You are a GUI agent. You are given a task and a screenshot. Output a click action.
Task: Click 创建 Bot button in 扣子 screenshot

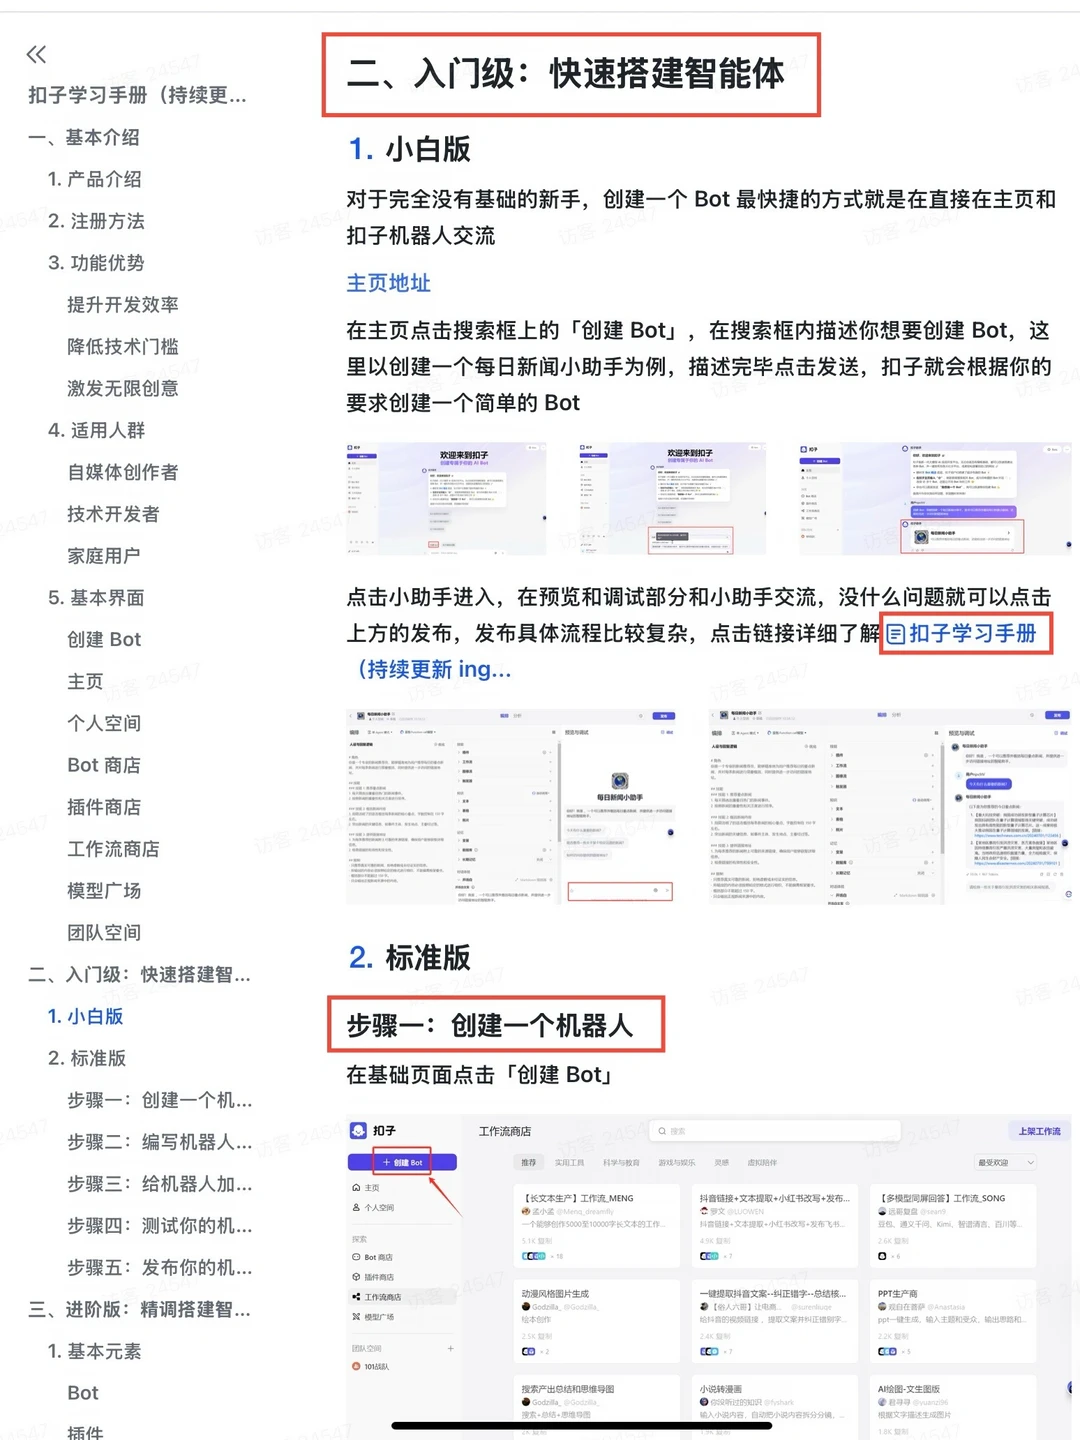tap(402, 1162)
